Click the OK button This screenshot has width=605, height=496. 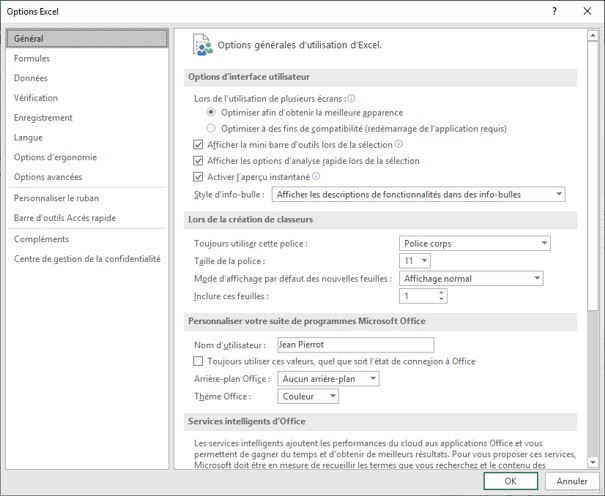coord(510,481)
